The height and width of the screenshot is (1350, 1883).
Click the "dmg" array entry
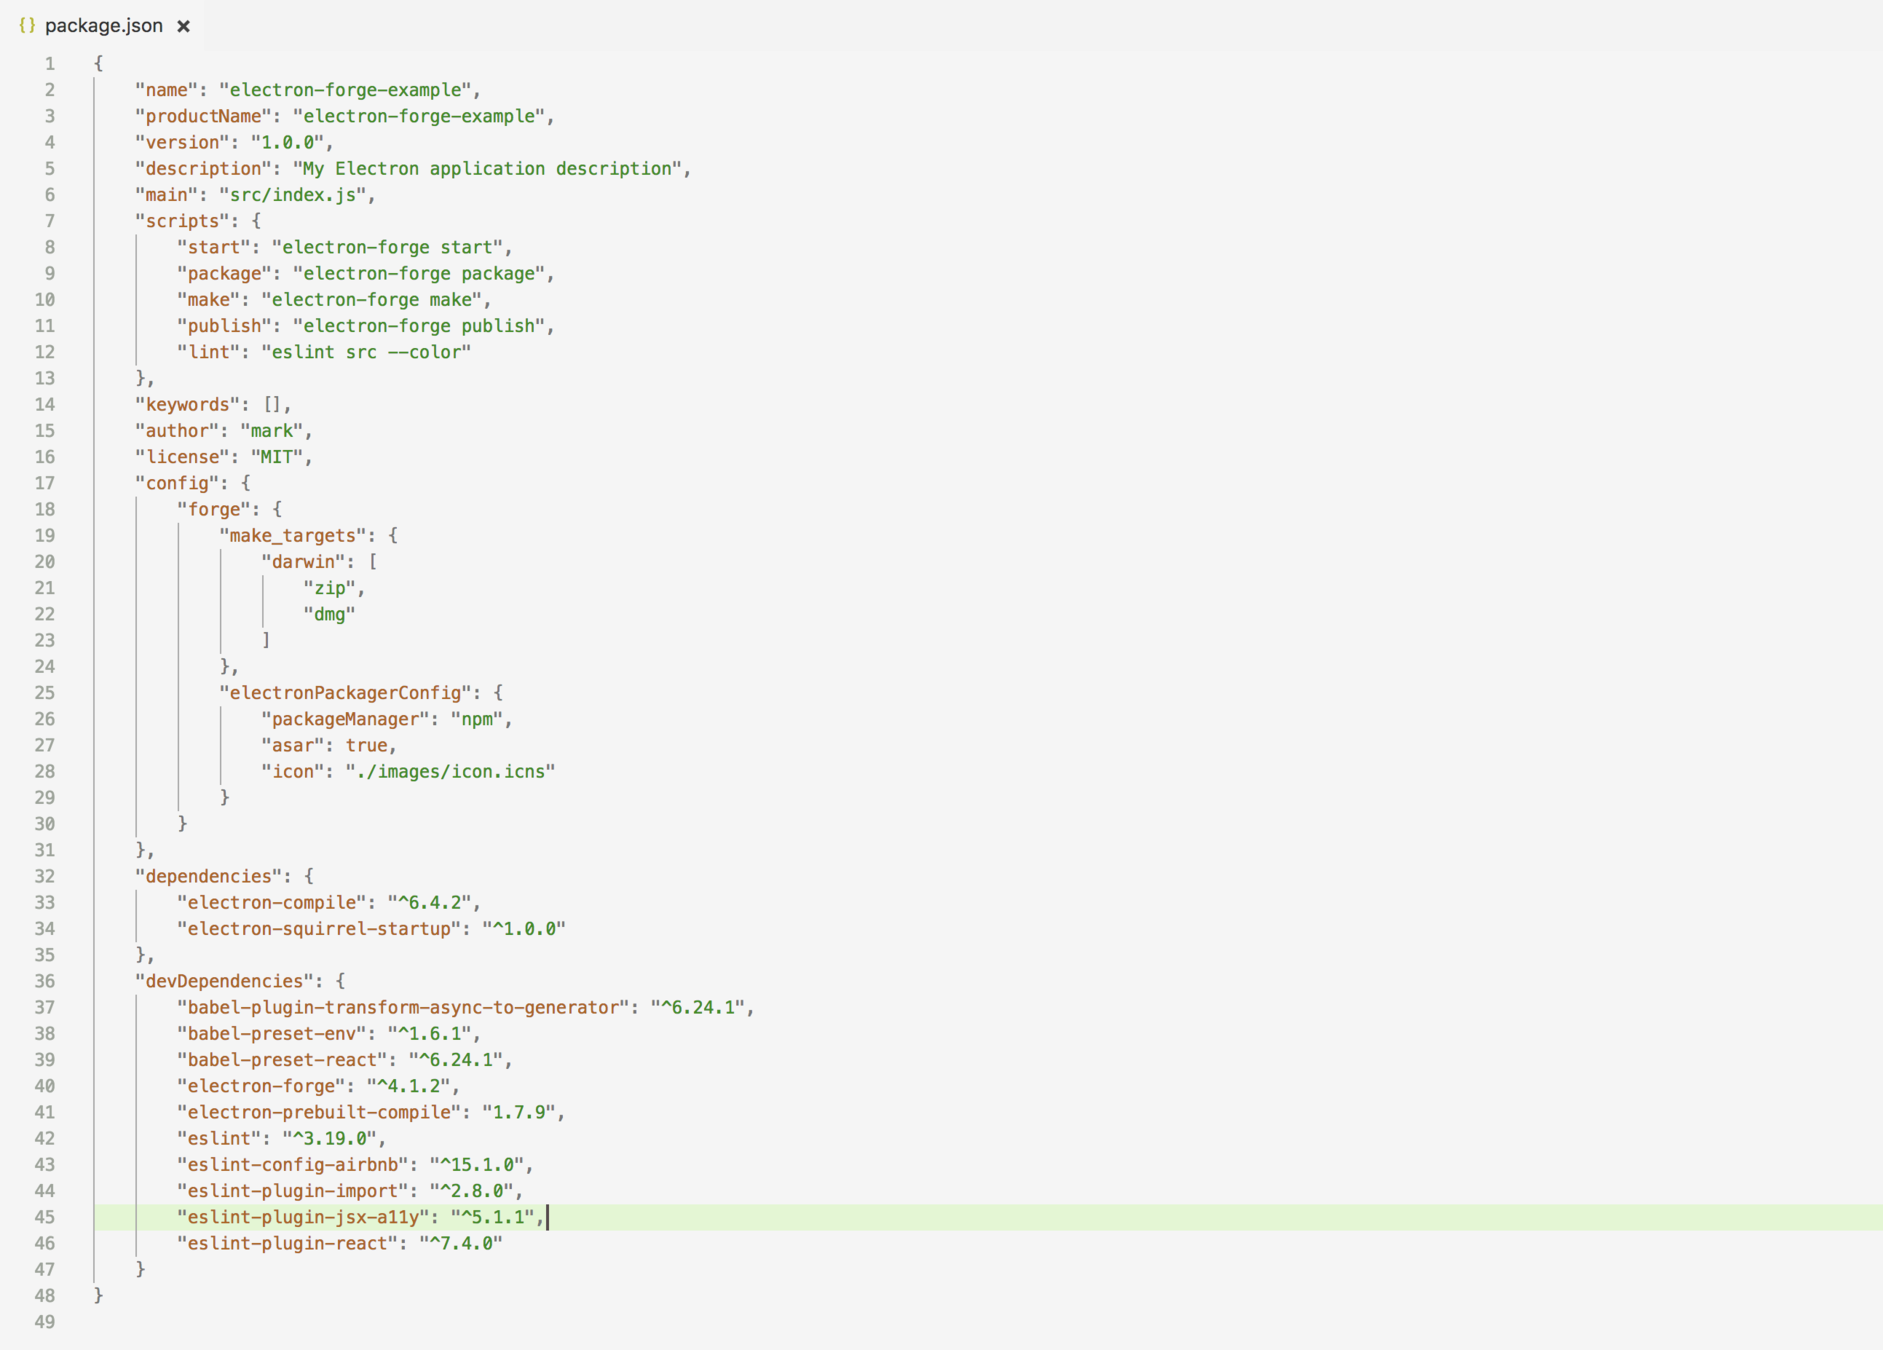click(x=329, y=614)
